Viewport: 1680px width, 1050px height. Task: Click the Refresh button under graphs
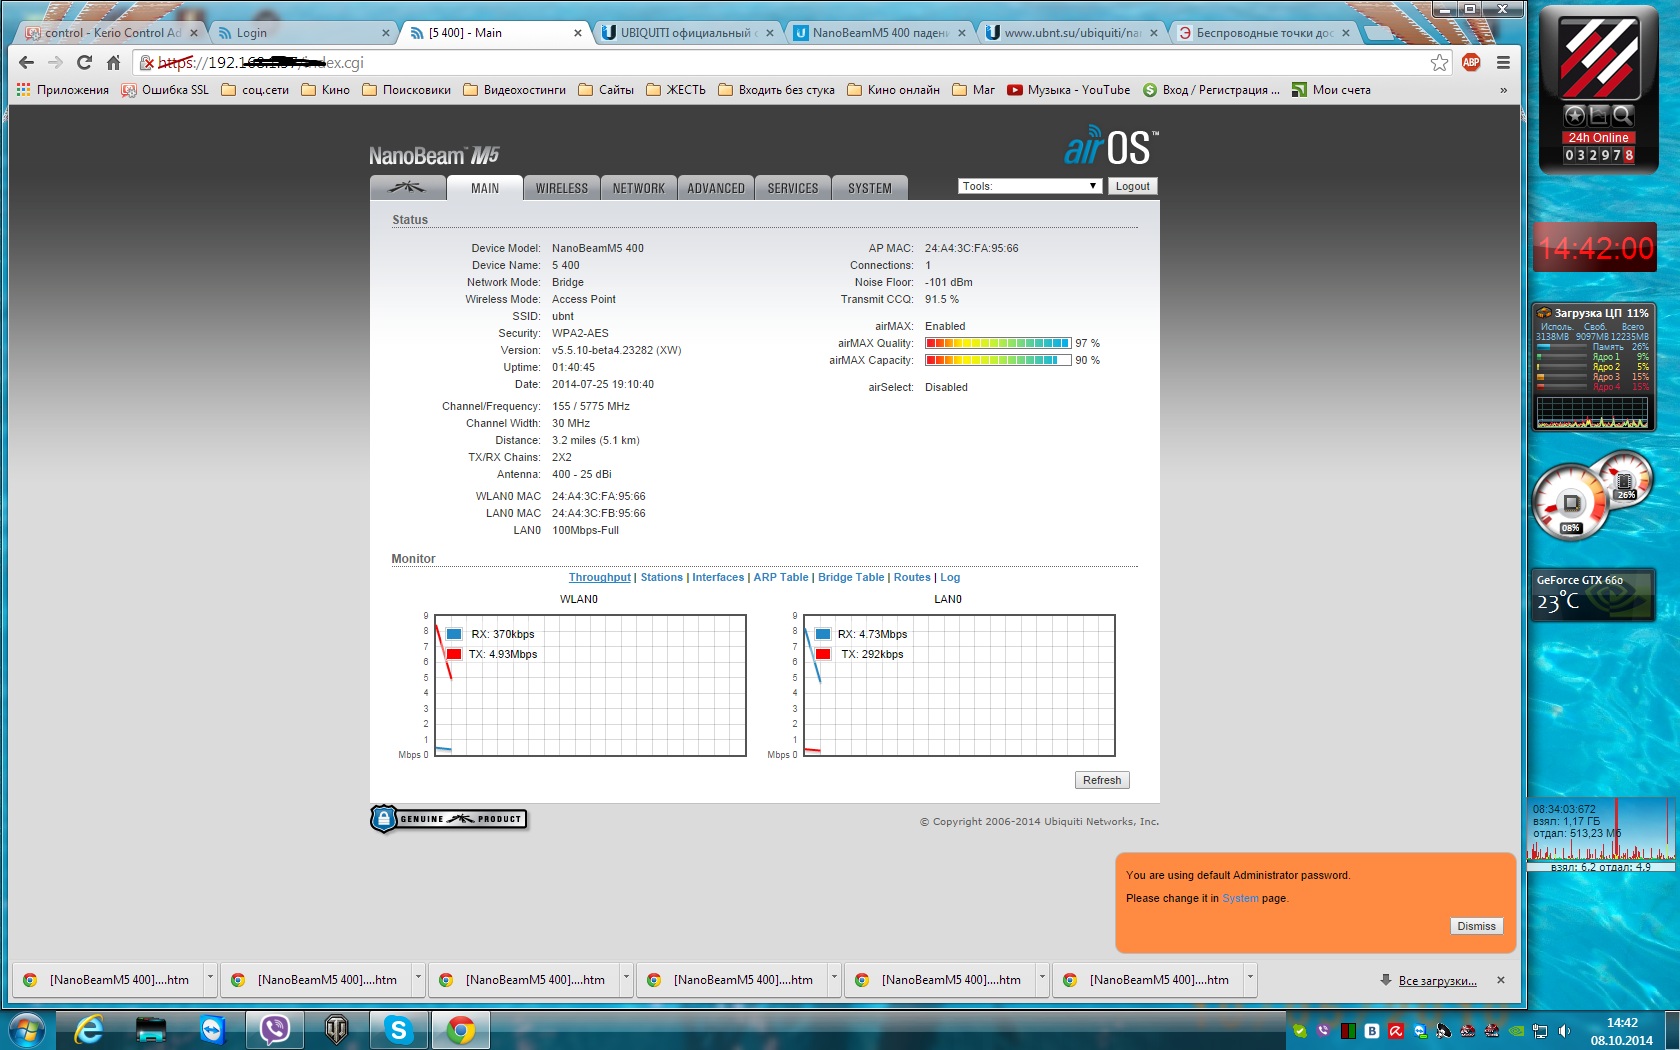(x=1102, y=780)
